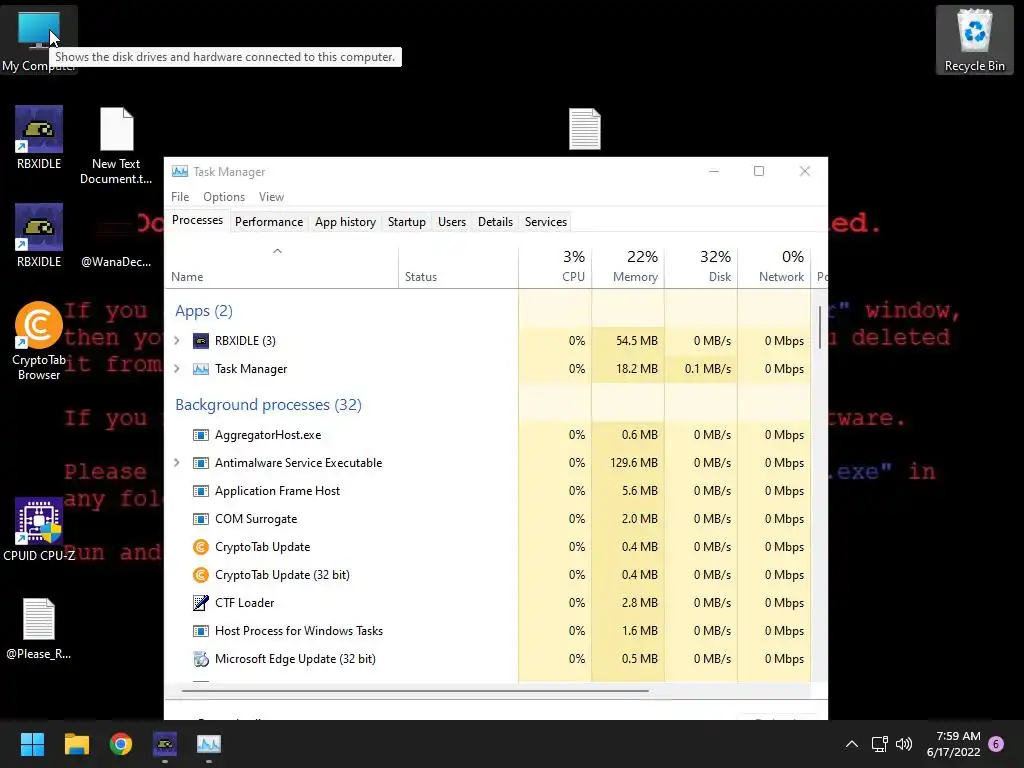The height and width of the screenshot is (768, 1024).
Task: Launch Google Chrome from the taskbar
Action: pos(121,744)
